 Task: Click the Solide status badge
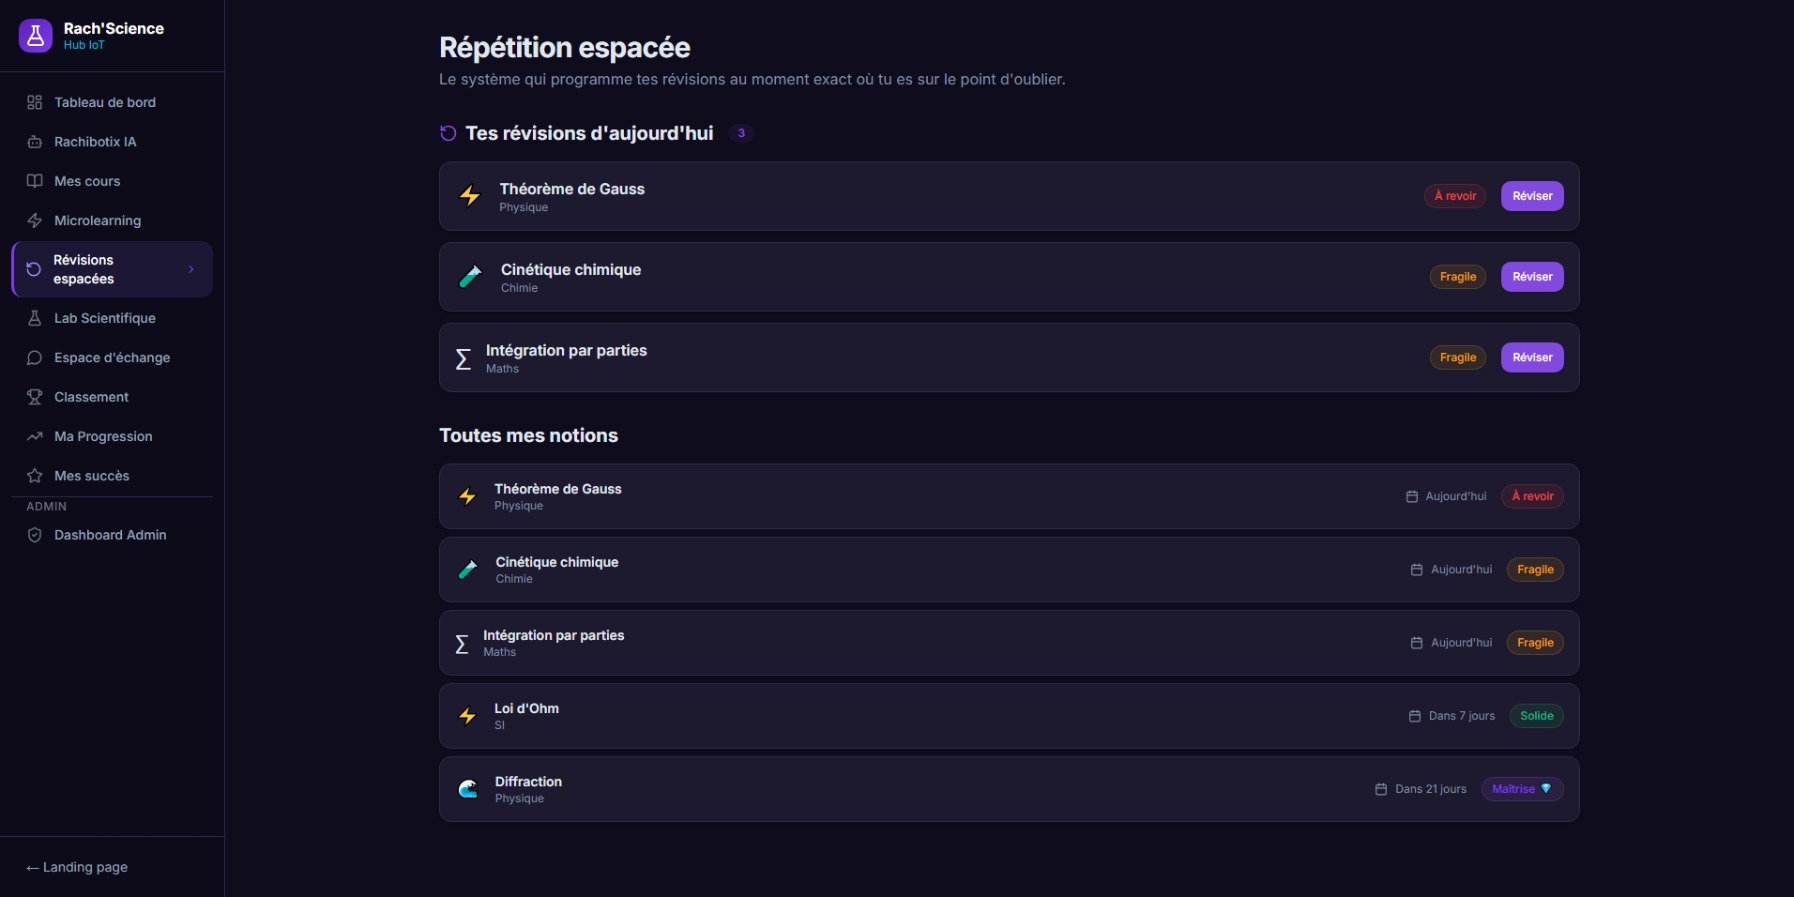click(1536, 716)
